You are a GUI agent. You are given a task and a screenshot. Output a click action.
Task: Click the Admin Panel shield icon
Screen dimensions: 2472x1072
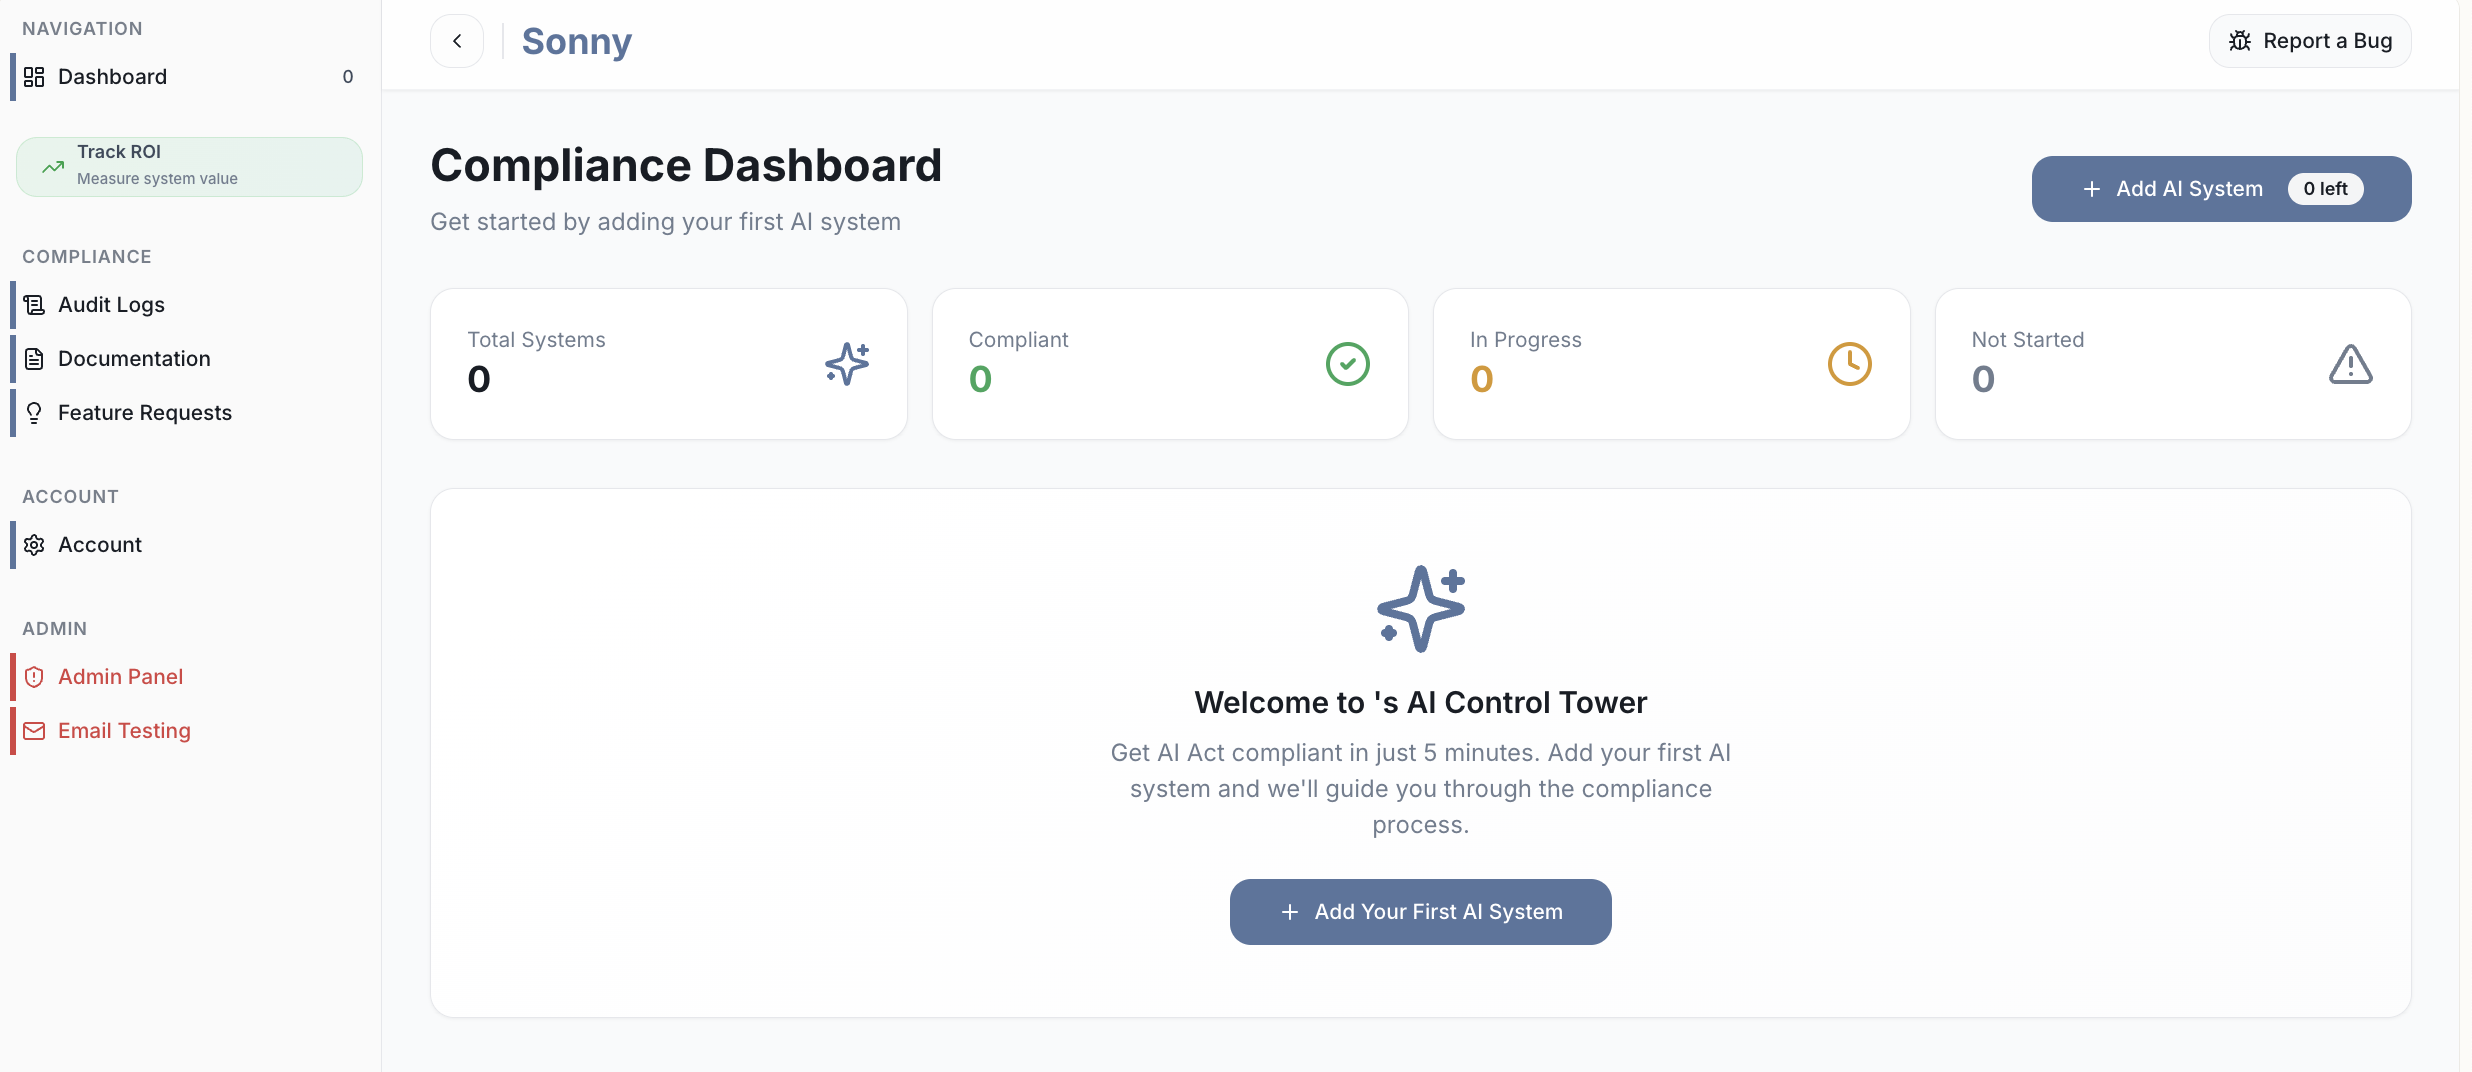(x=34, y=677)
